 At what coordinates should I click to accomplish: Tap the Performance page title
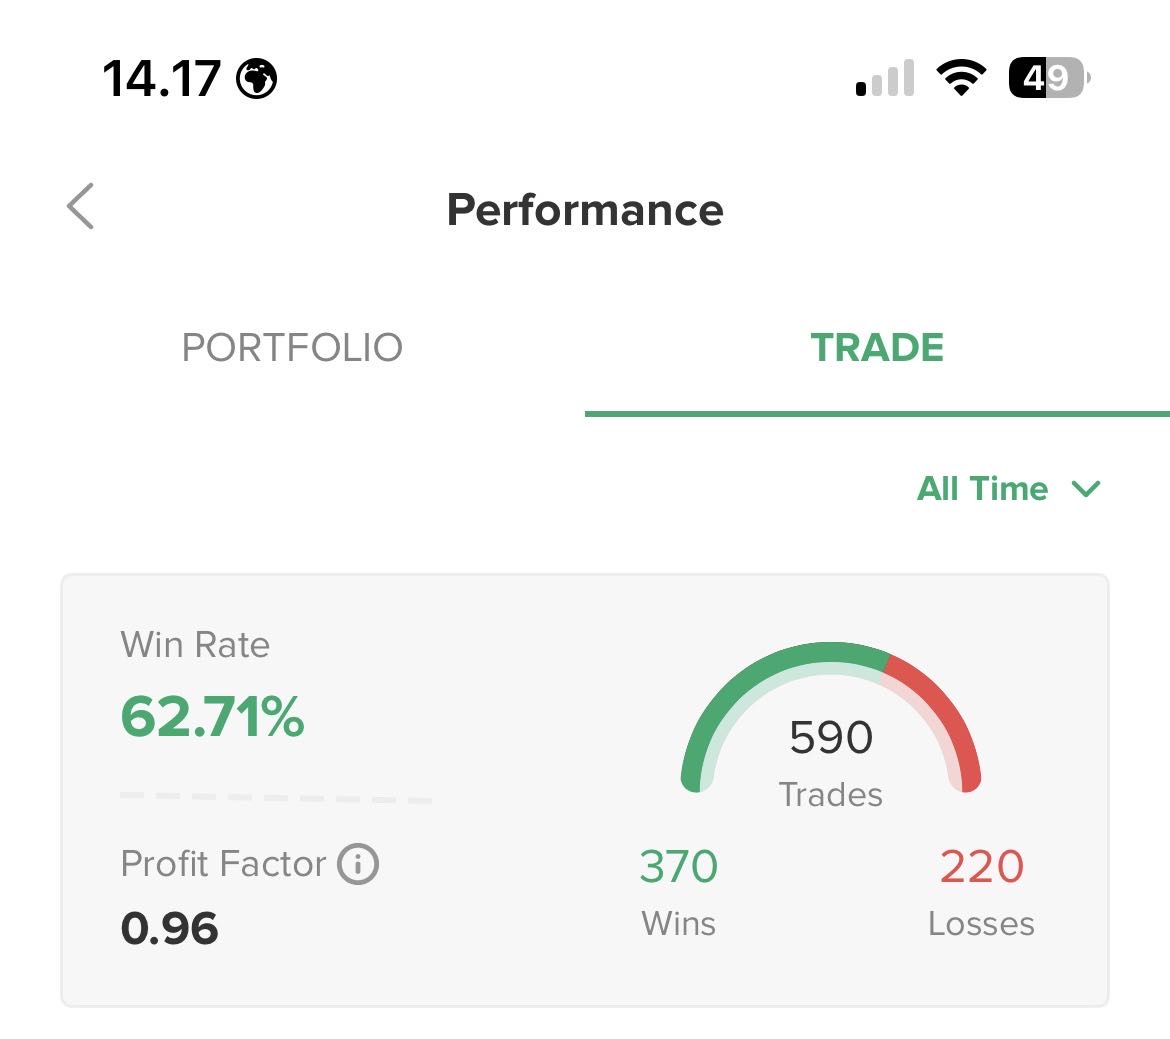pos(585,210)
